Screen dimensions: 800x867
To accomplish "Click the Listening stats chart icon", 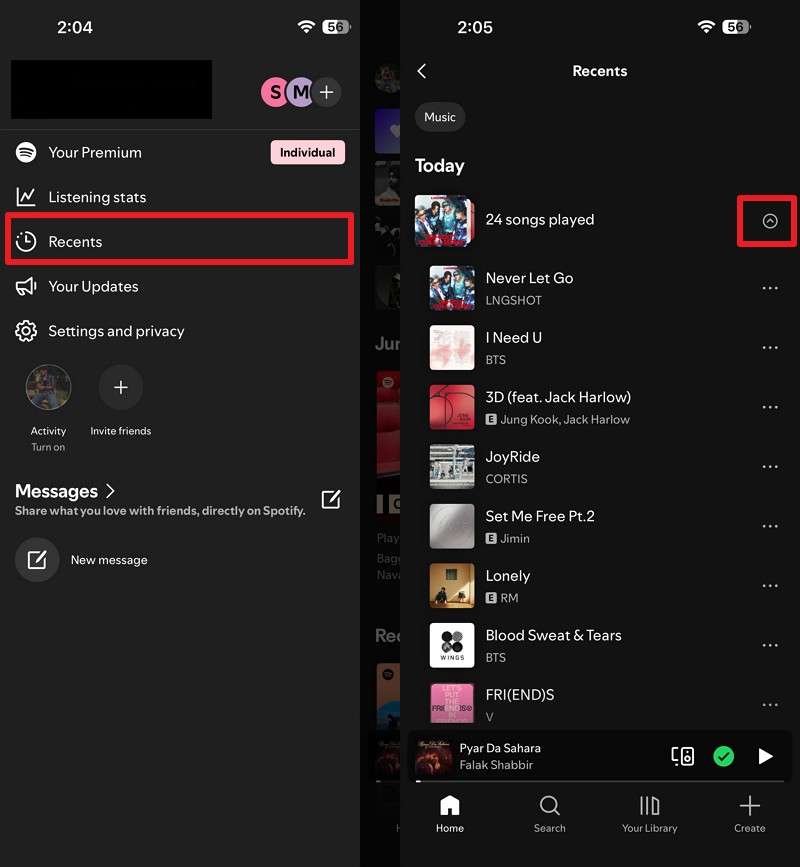I will pos(26,197).
